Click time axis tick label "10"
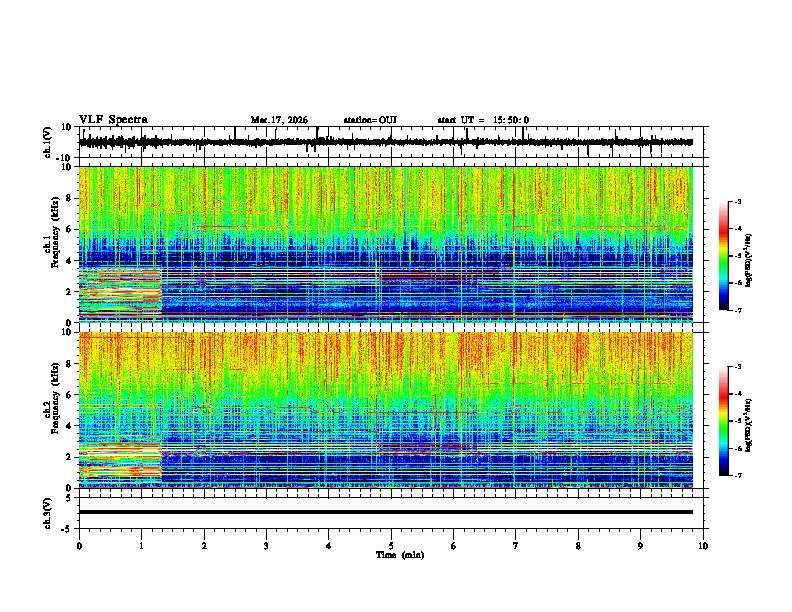This screenshot has height=612, width=792. pyautogui.click(x=703, y=546)
